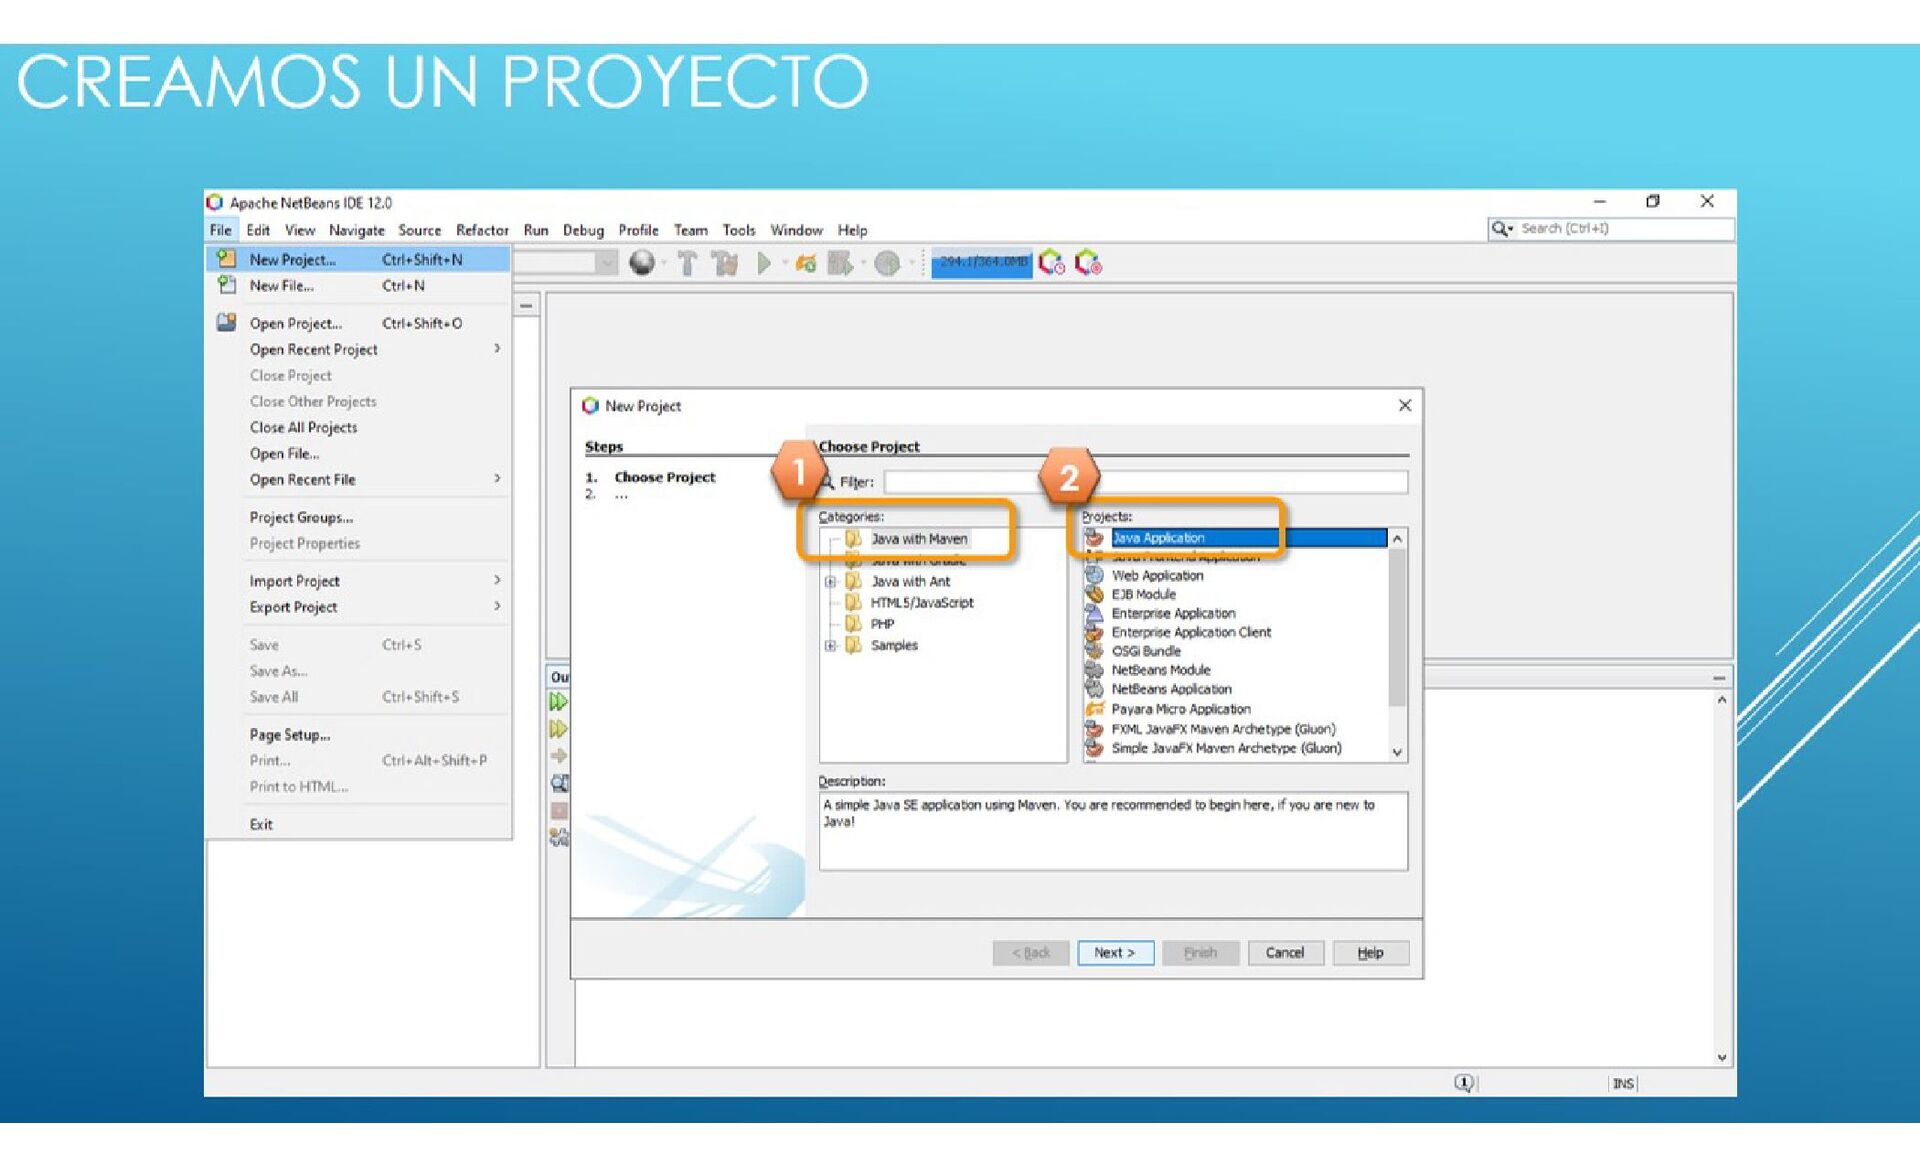The height and width of the screenshot is (1166, 1920).
Task: Click the memory usage heap bar
Action: 981,263
